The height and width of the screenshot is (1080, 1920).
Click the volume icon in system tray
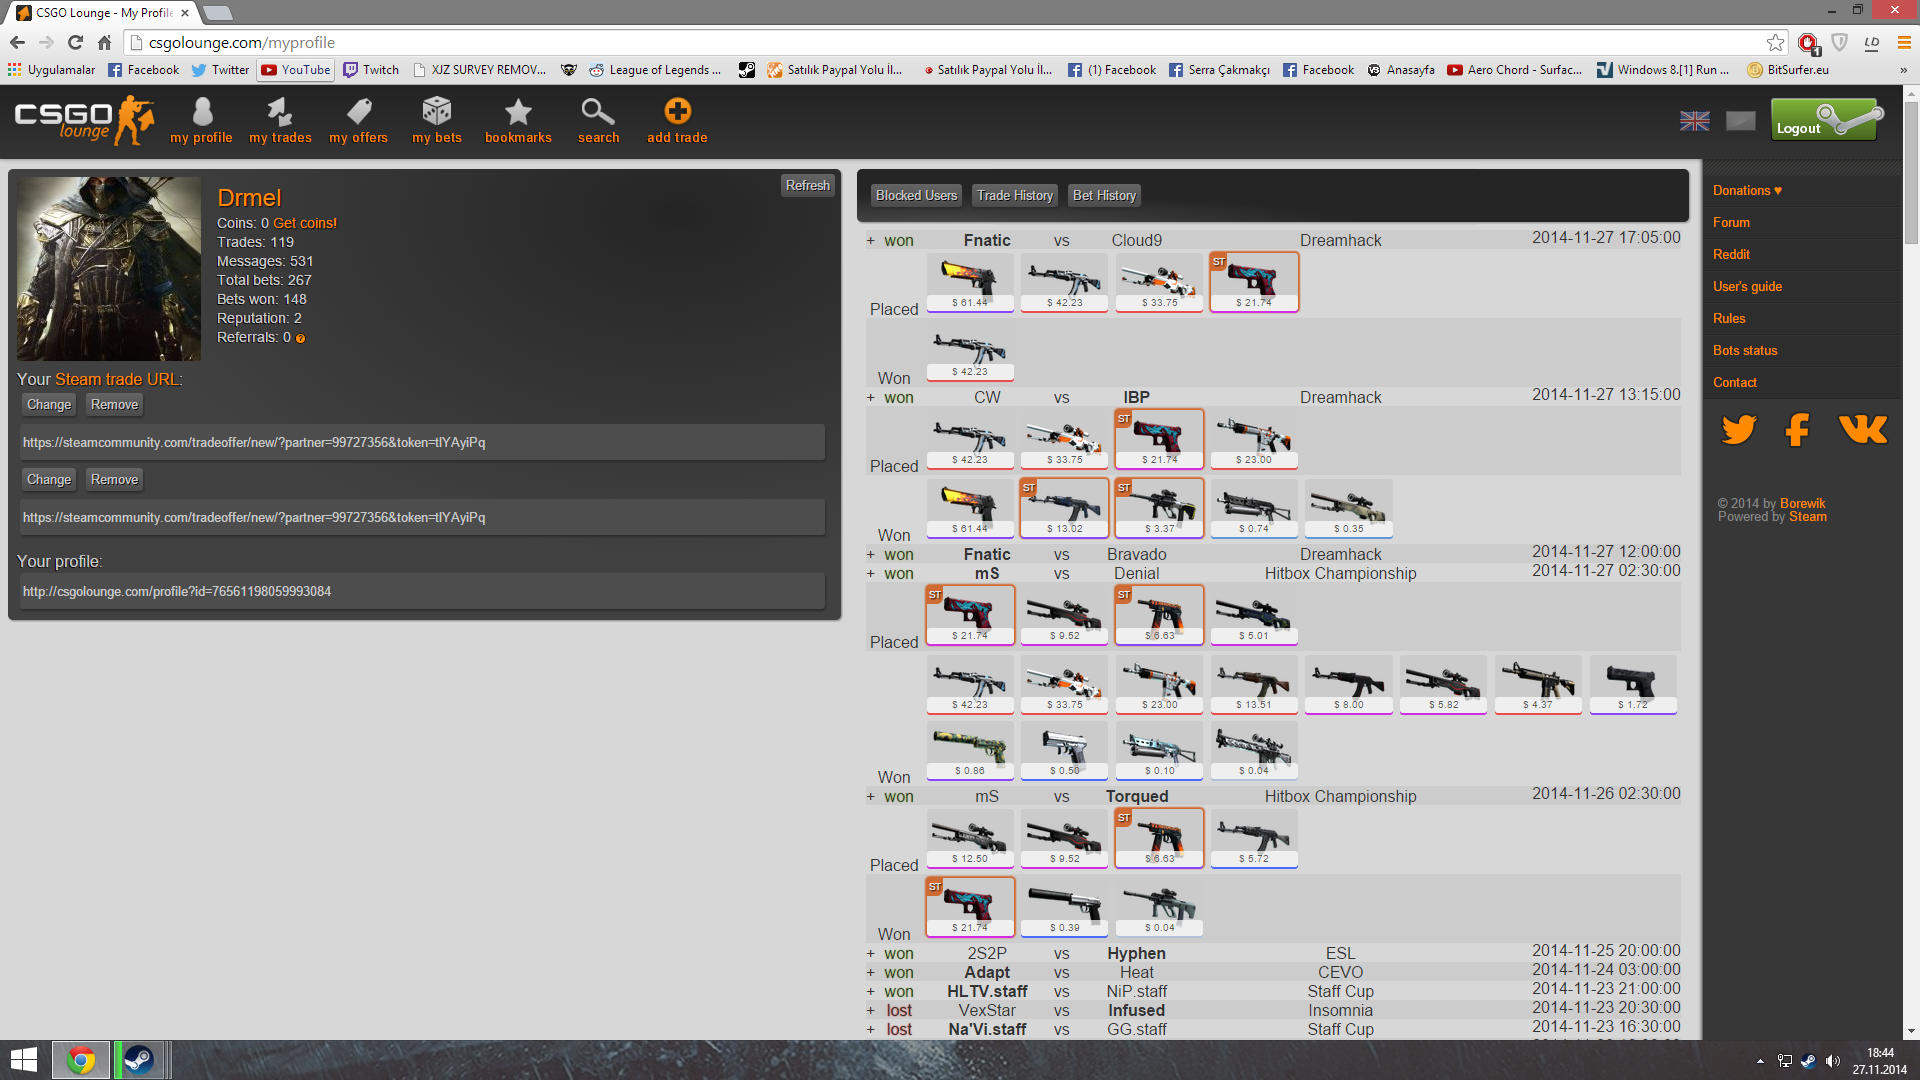coord(1832,1061)
